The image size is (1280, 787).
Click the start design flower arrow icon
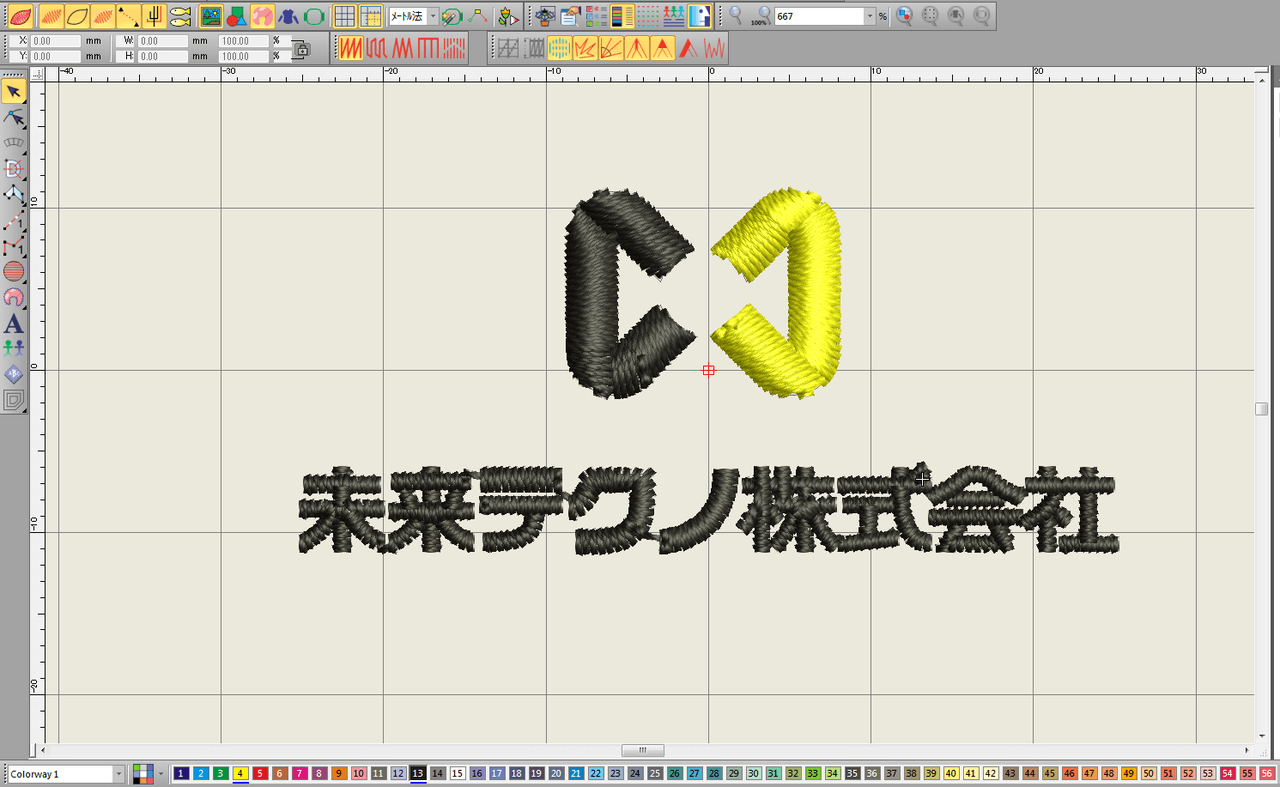click(508, 16)
